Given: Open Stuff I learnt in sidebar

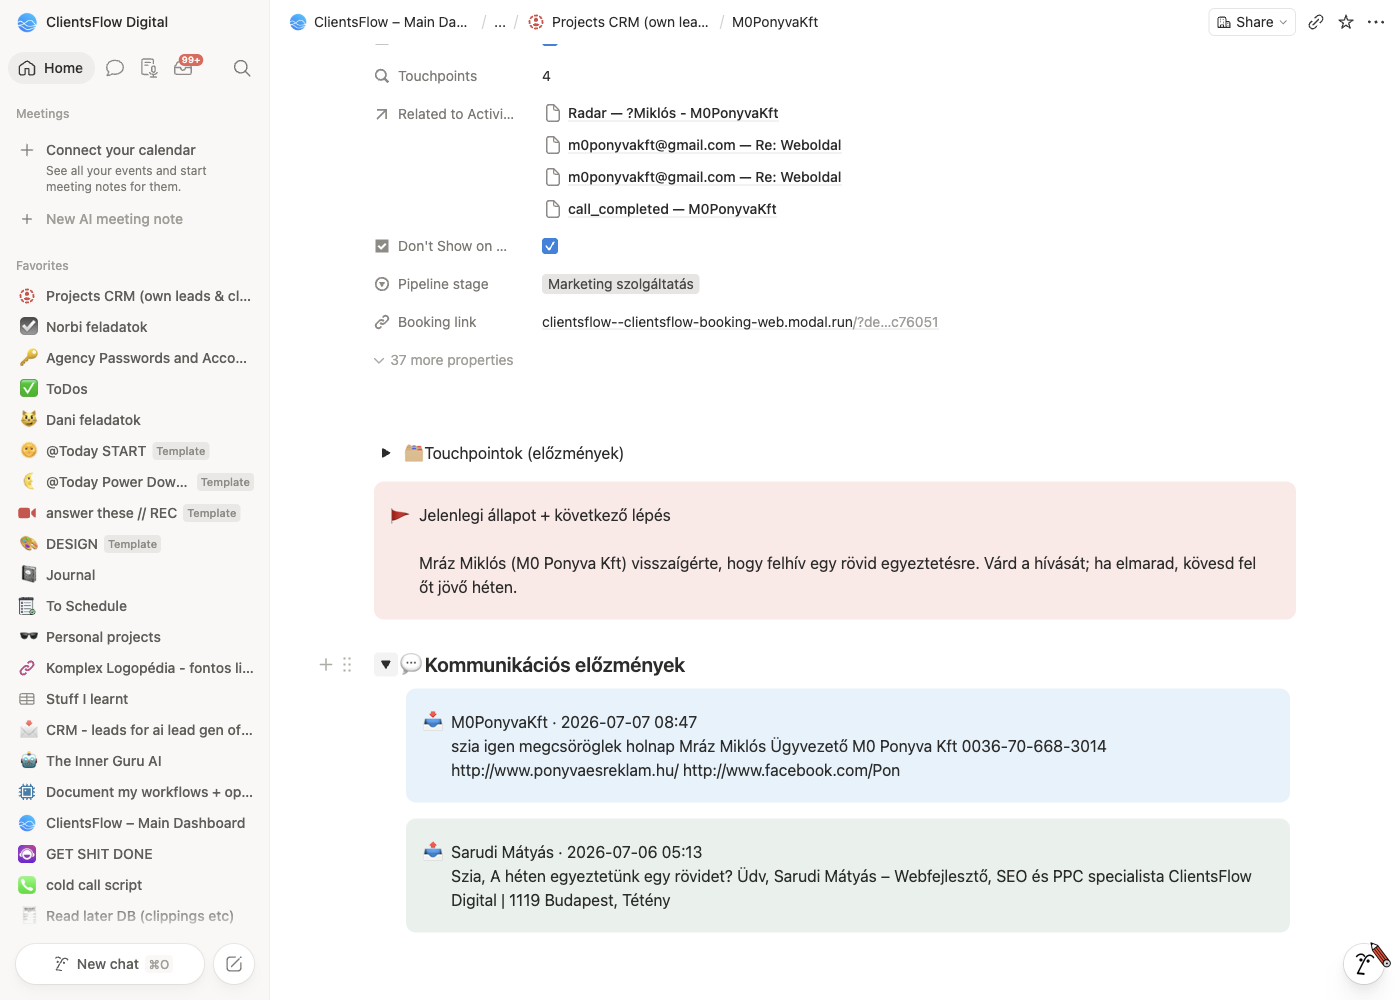Looking at the screenshot, I should [x=135, y=699].
